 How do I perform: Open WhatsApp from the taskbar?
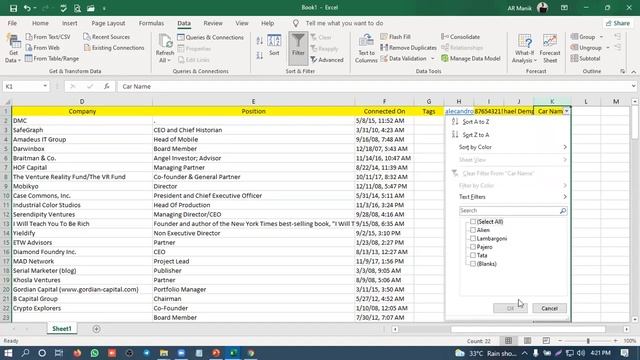click(95, 353)
